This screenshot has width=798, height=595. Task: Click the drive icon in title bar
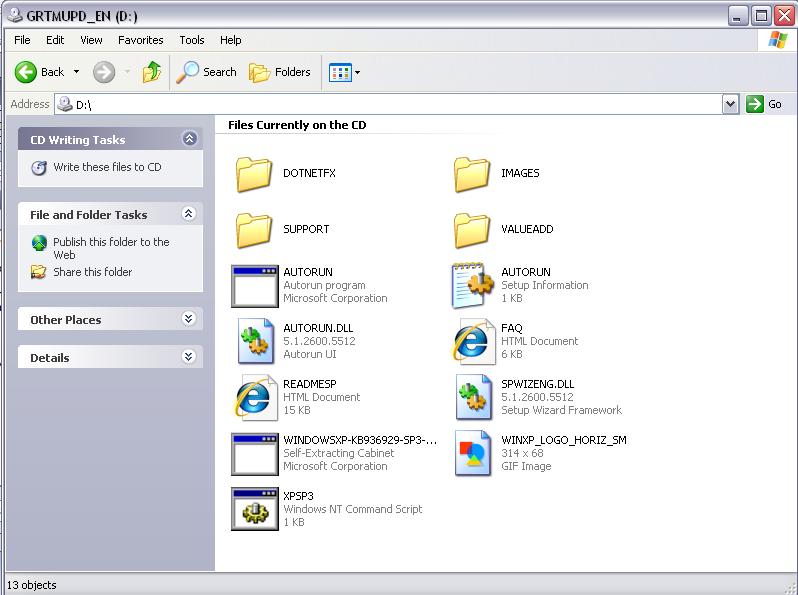coord(15,15)
